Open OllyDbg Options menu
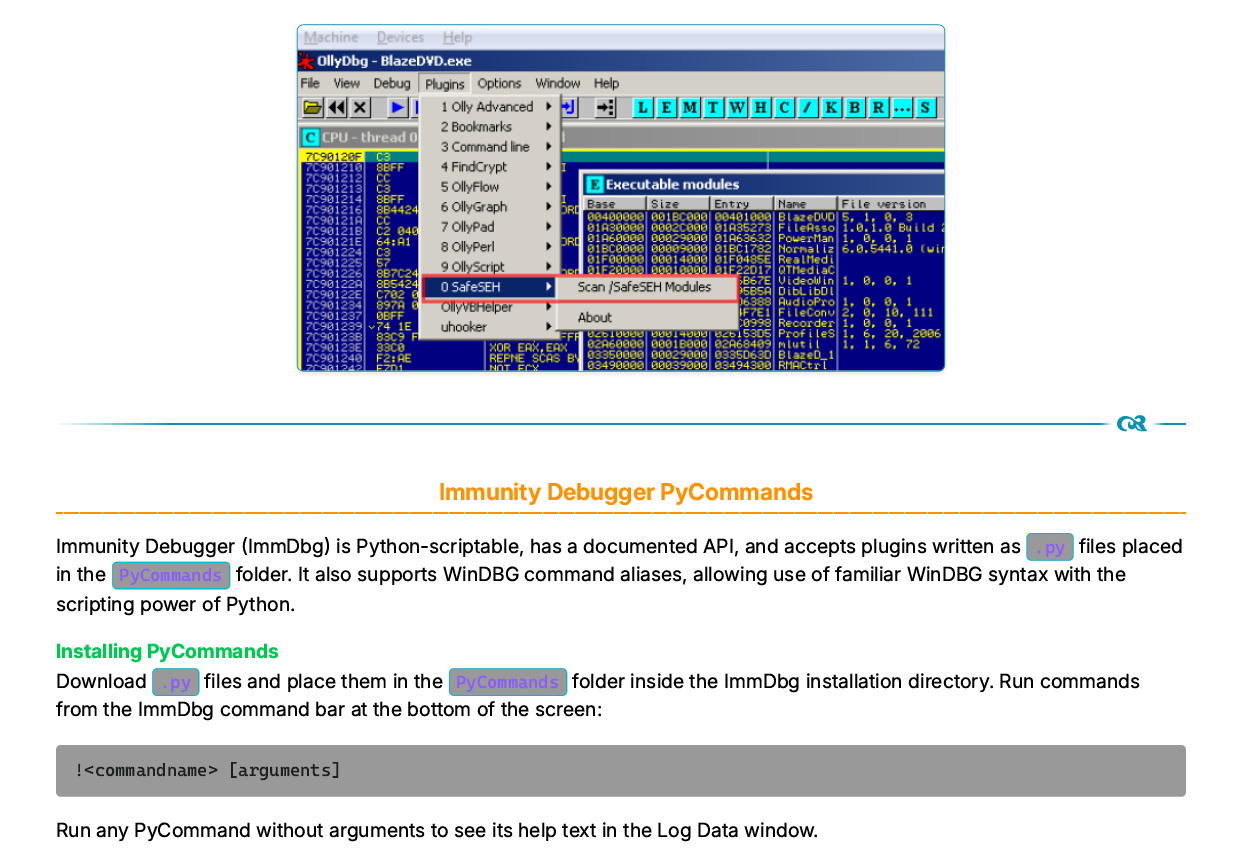 499,83
